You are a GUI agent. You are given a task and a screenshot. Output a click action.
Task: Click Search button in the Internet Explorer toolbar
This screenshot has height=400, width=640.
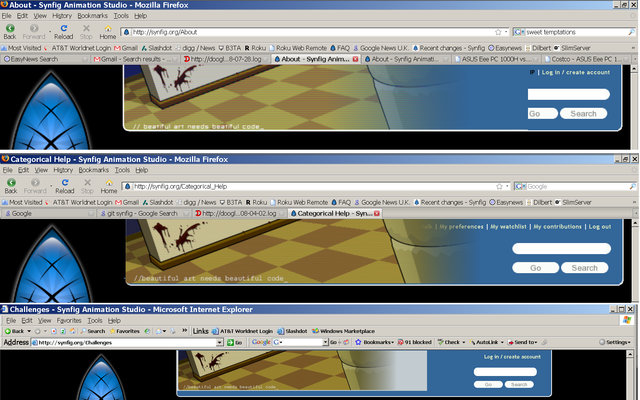pos(93,331)
